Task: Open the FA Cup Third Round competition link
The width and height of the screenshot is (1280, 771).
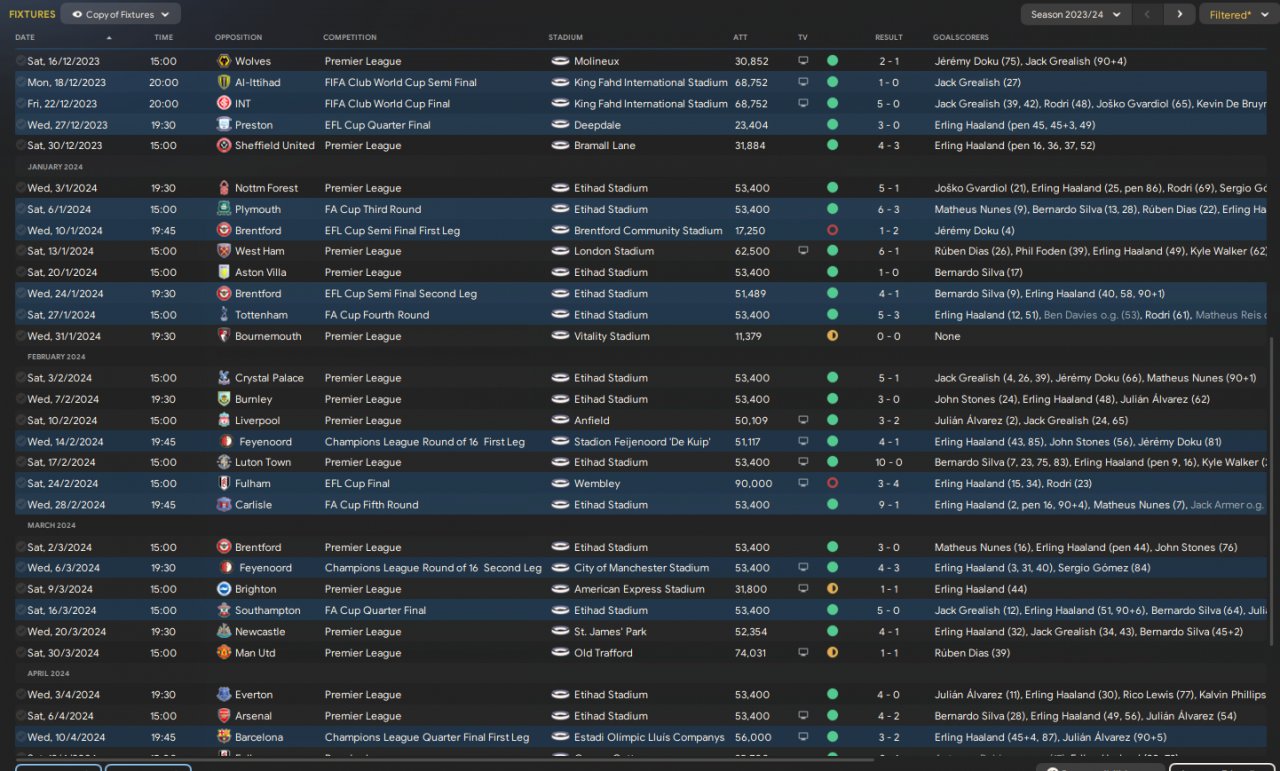Action: point(373,209)
